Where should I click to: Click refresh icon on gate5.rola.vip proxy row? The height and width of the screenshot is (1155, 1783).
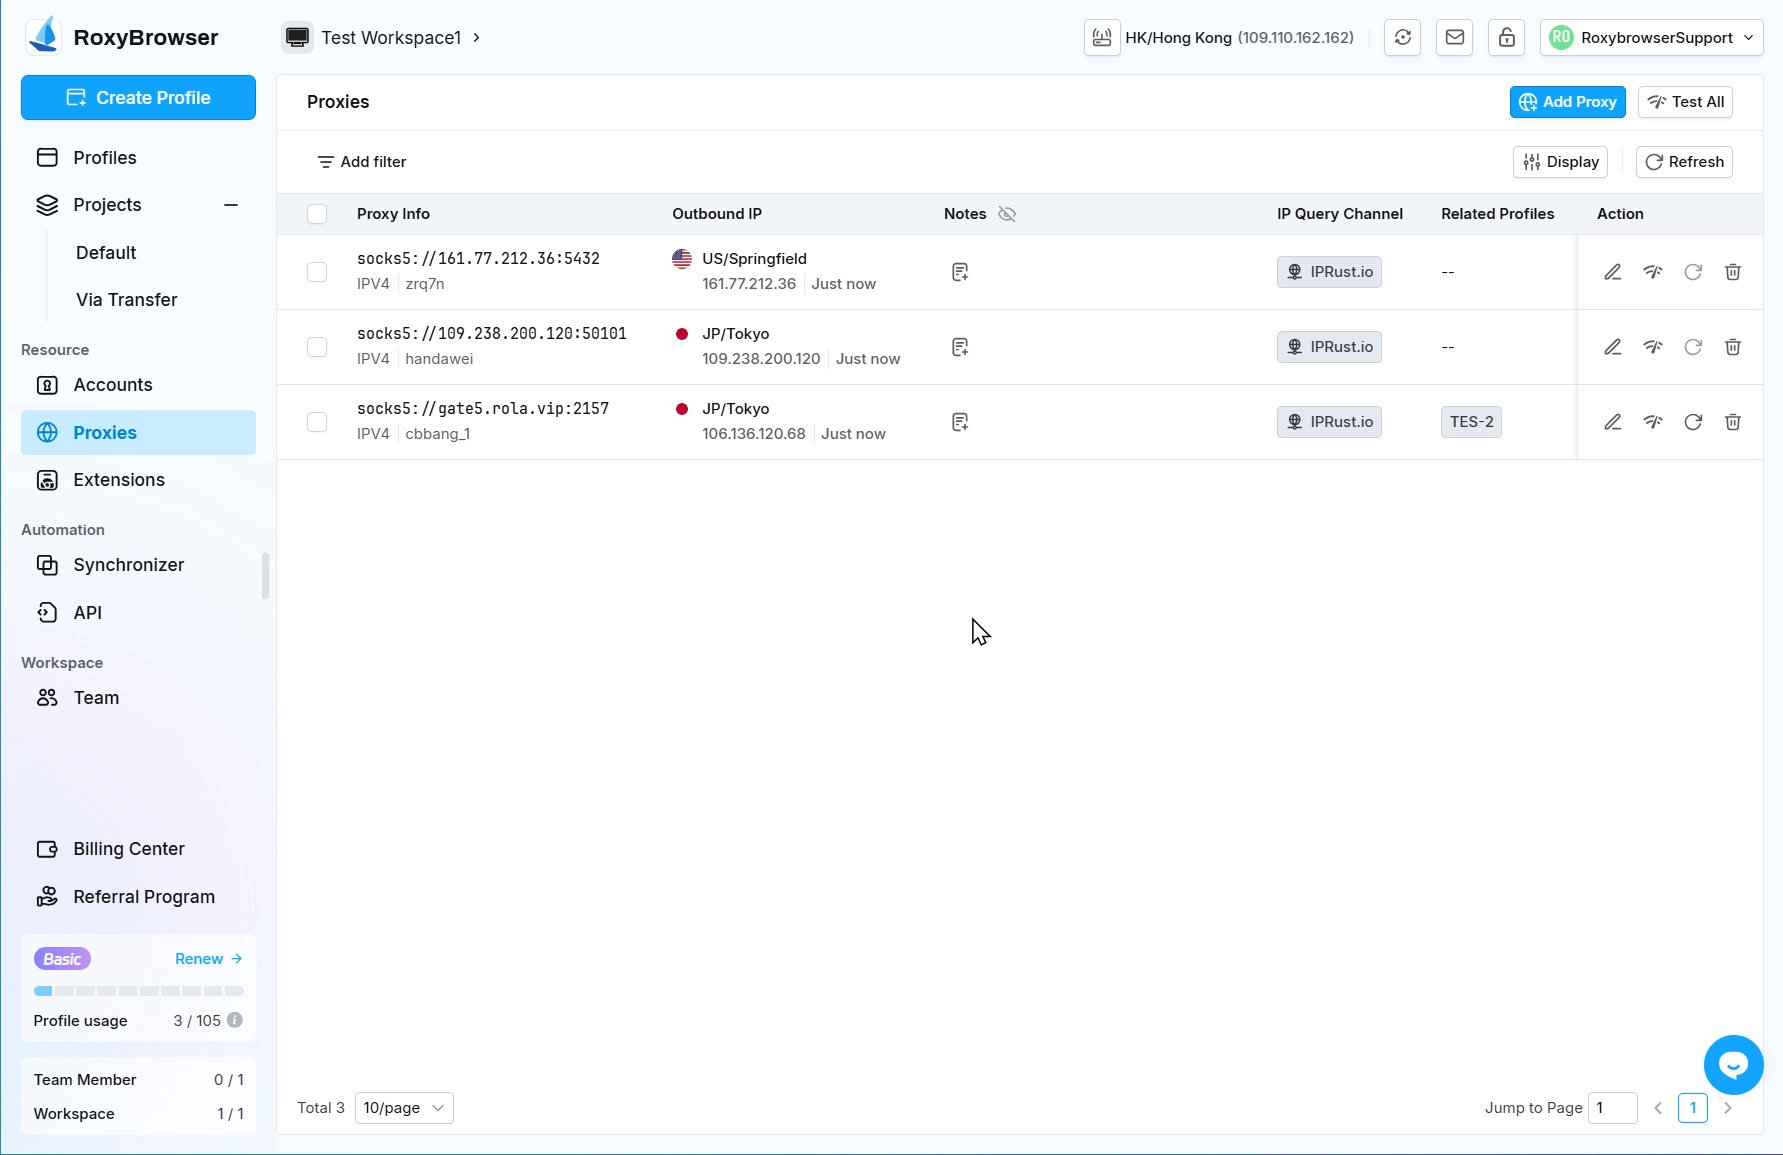(1692, 422)
